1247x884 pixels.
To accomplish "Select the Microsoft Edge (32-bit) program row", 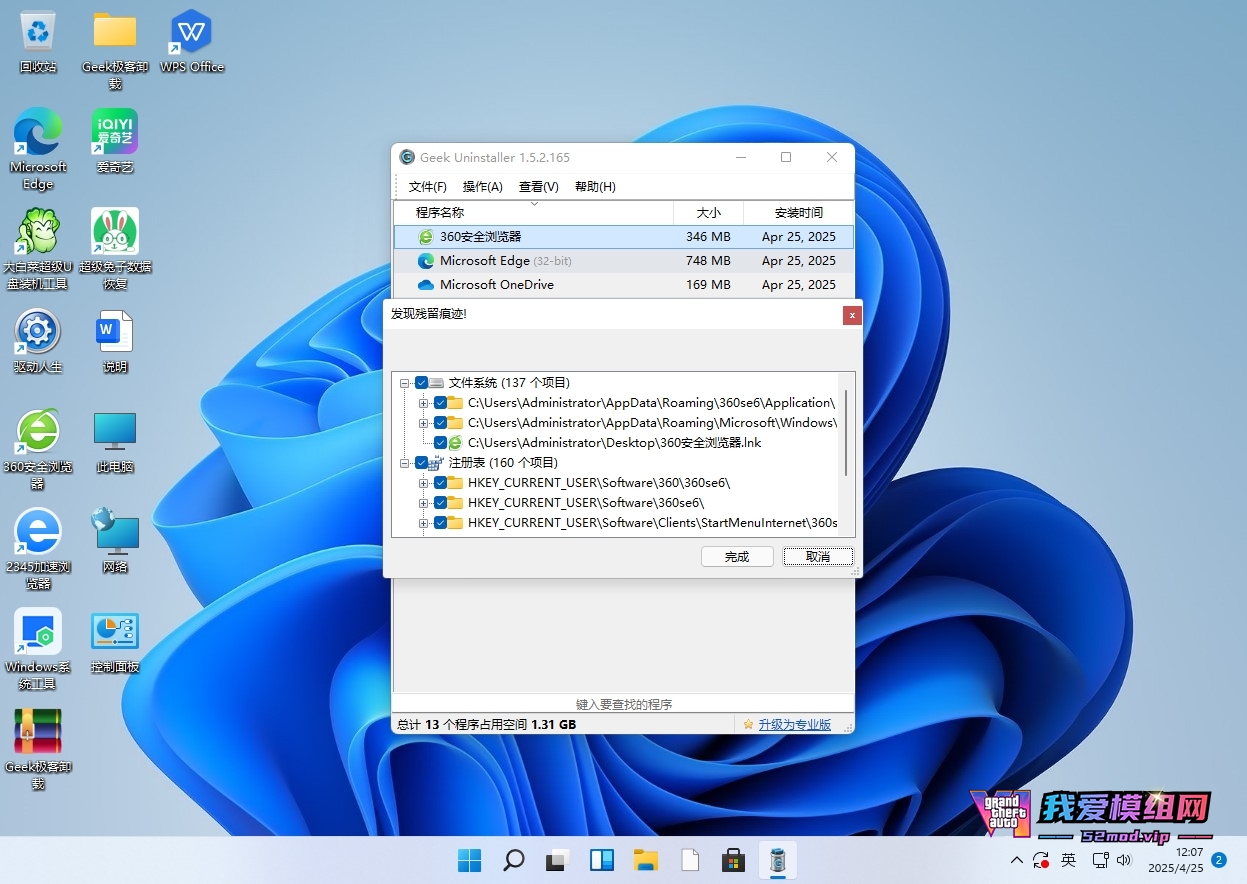I will click(x=623, y=261).
